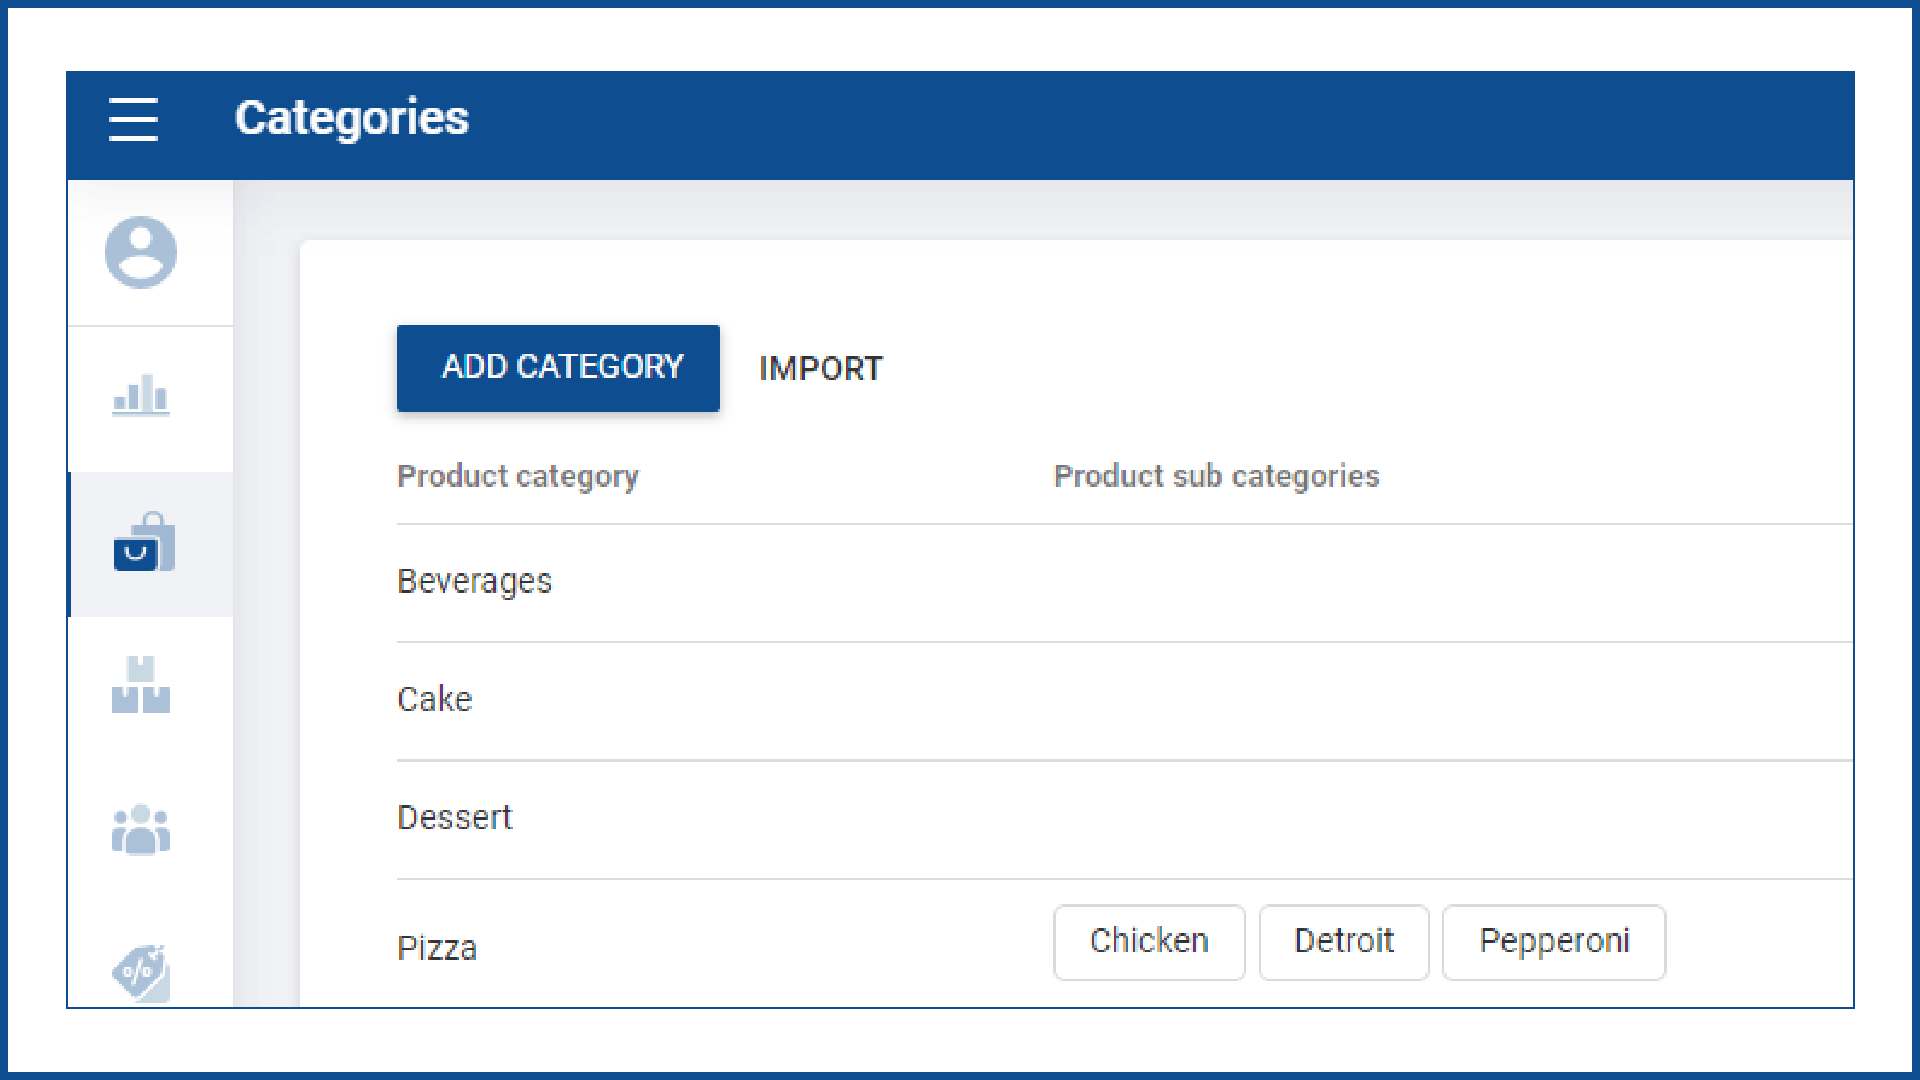Click the IMPORT button
1920x1080 pixels.
pos(820,369)
